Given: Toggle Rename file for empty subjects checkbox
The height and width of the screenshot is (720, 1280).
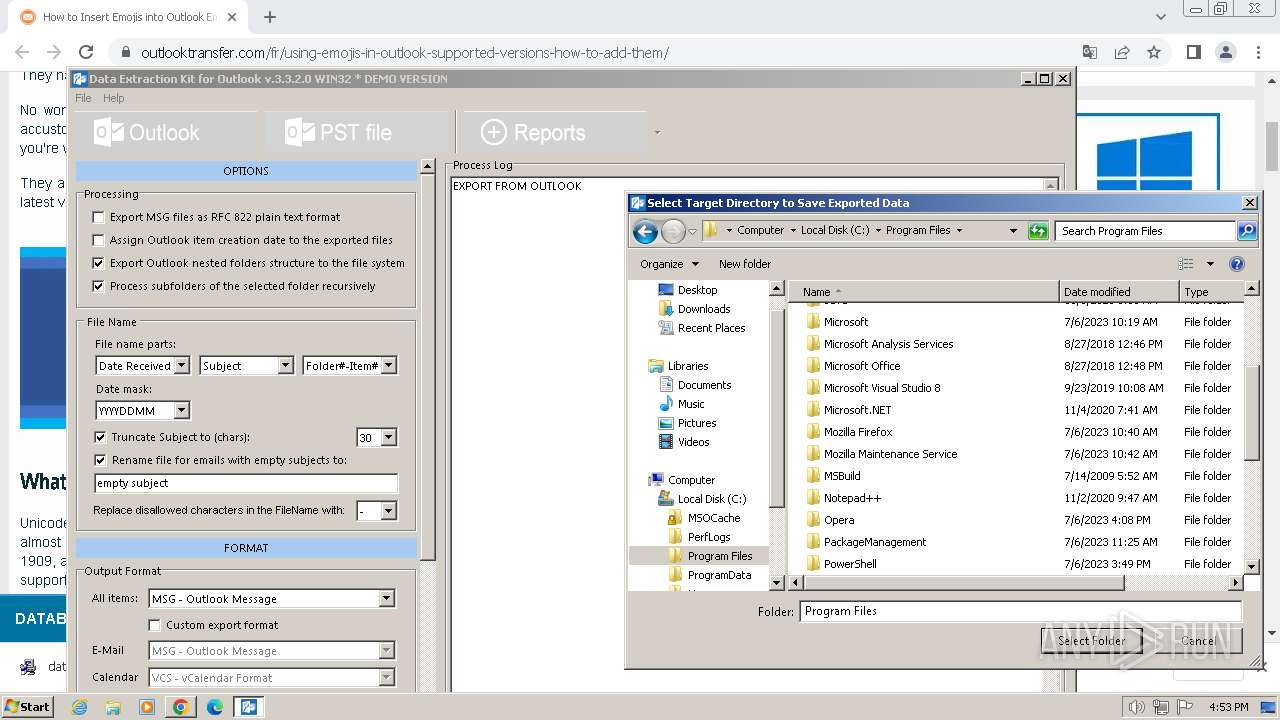Looking at the screenshot, I should (x=100, y=460).
